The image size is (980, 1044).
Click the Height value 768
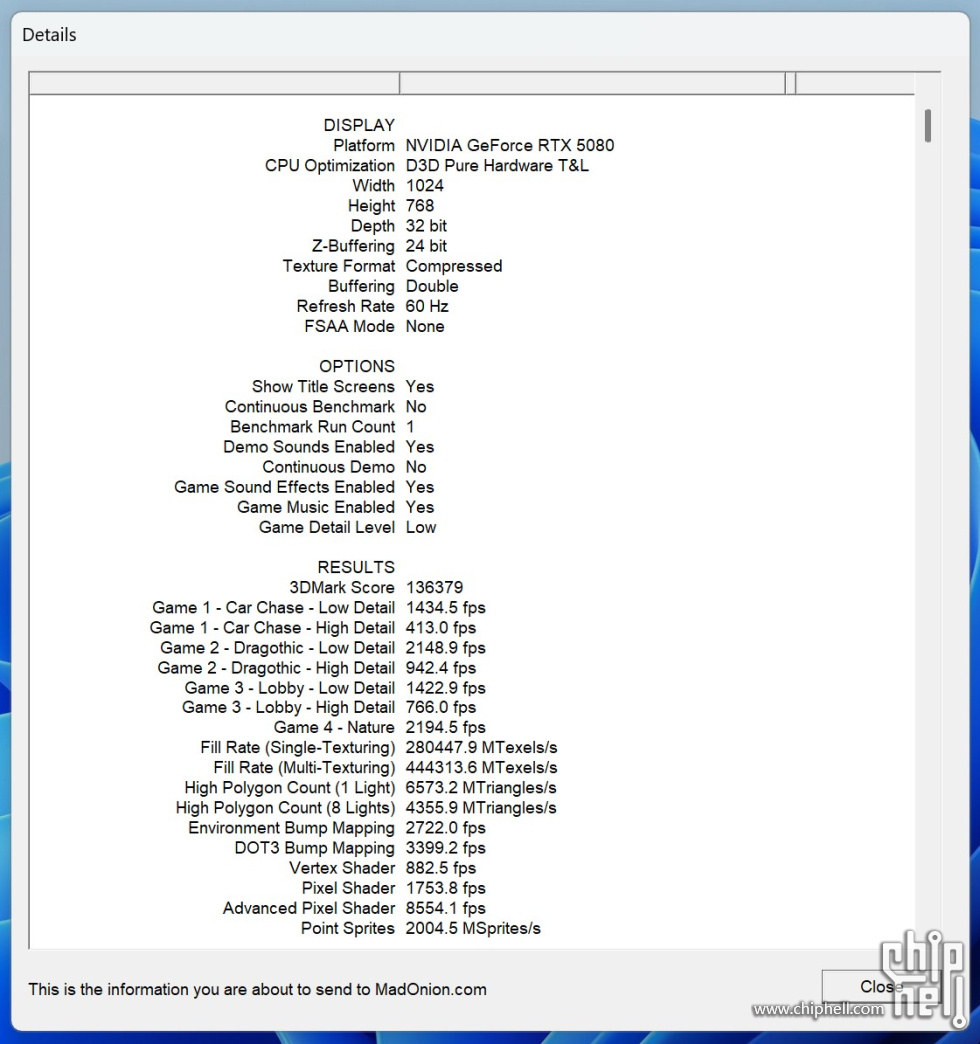420,206
